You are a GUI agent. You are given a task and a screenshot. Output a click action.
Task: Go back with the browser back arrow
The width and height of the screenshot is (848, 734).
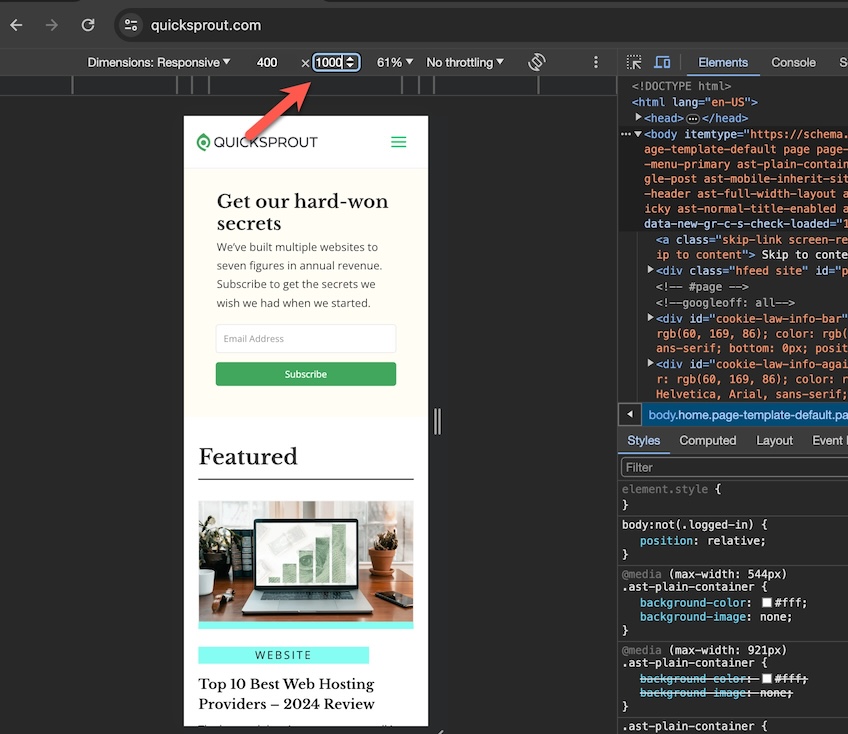tap(16, 25)
